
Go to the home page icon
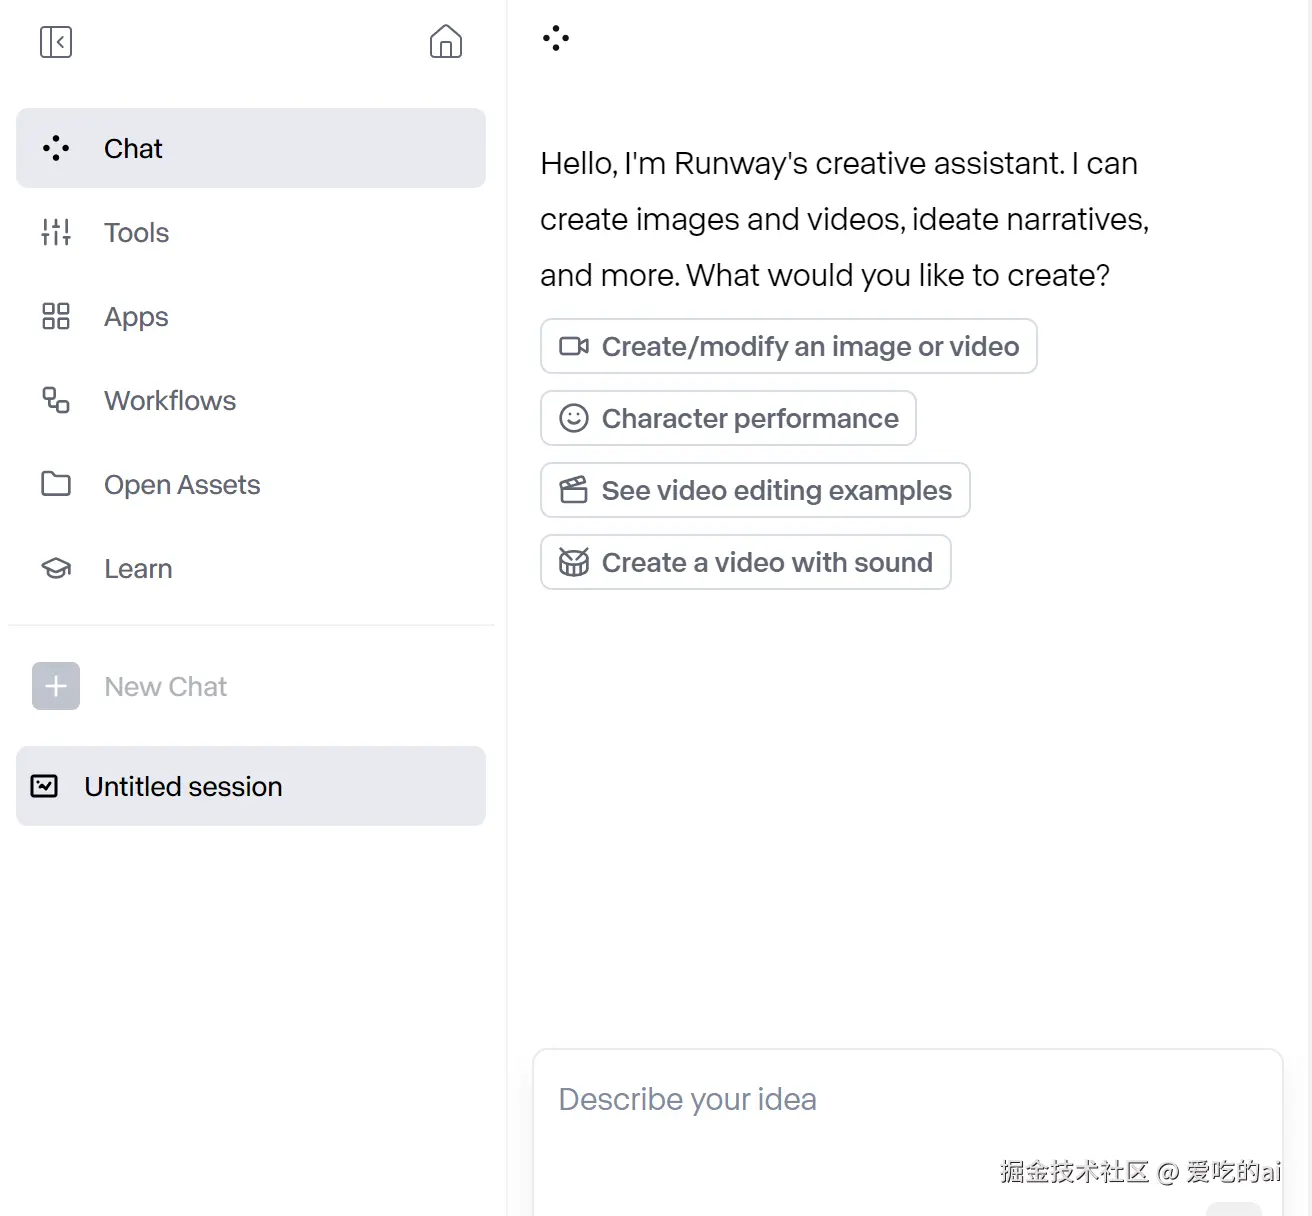click(x=445, y=42)
